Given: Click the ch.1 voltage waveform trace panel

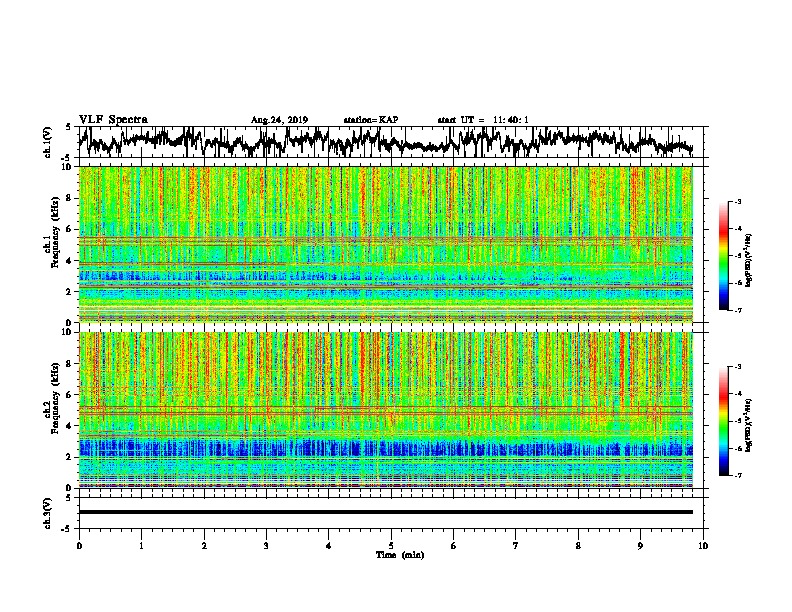Looking at the screenshot, I should pos(390,142).
